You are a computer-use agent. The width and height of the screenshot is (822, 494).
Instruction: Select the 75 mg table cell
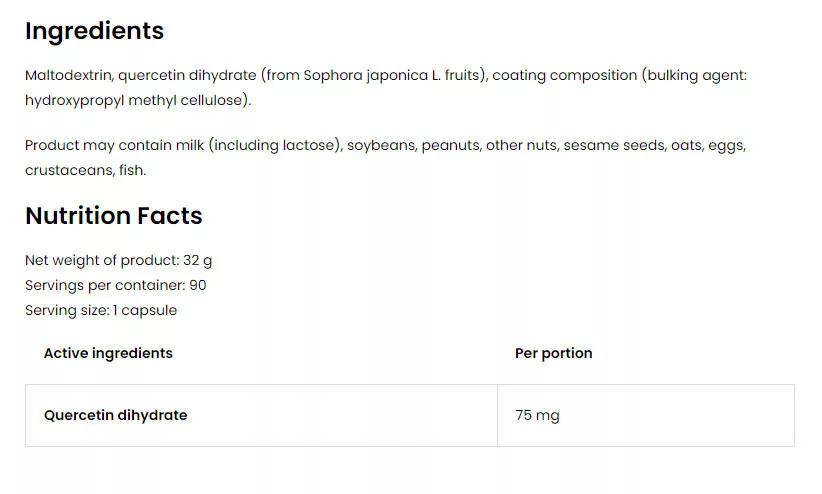coord(646,415)
